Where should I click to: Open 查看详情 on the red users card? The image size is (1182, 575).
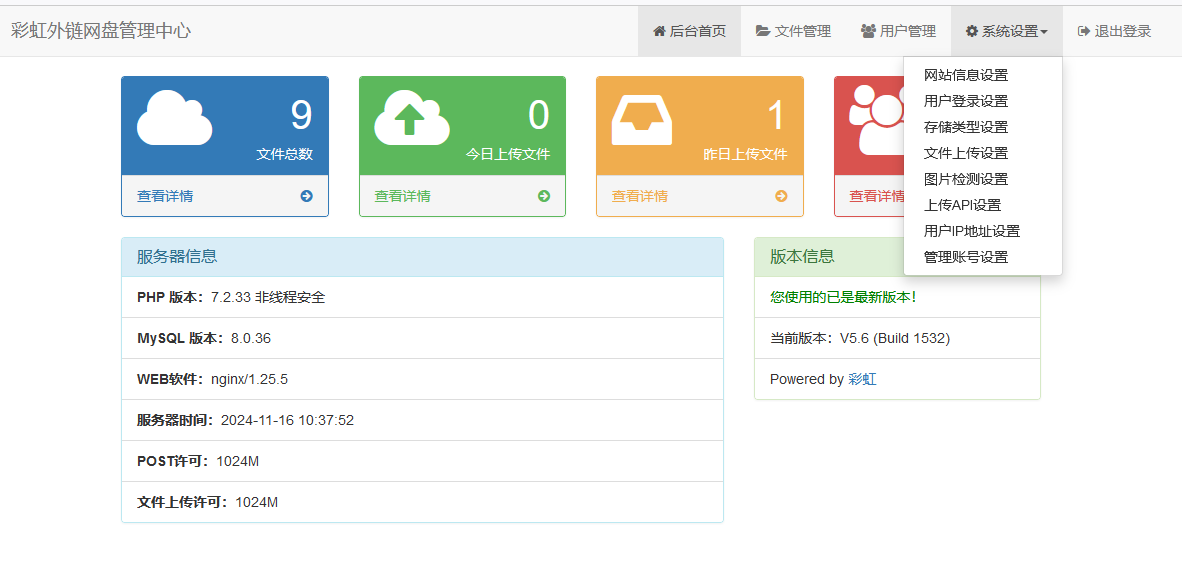click(x=876, y=196)
